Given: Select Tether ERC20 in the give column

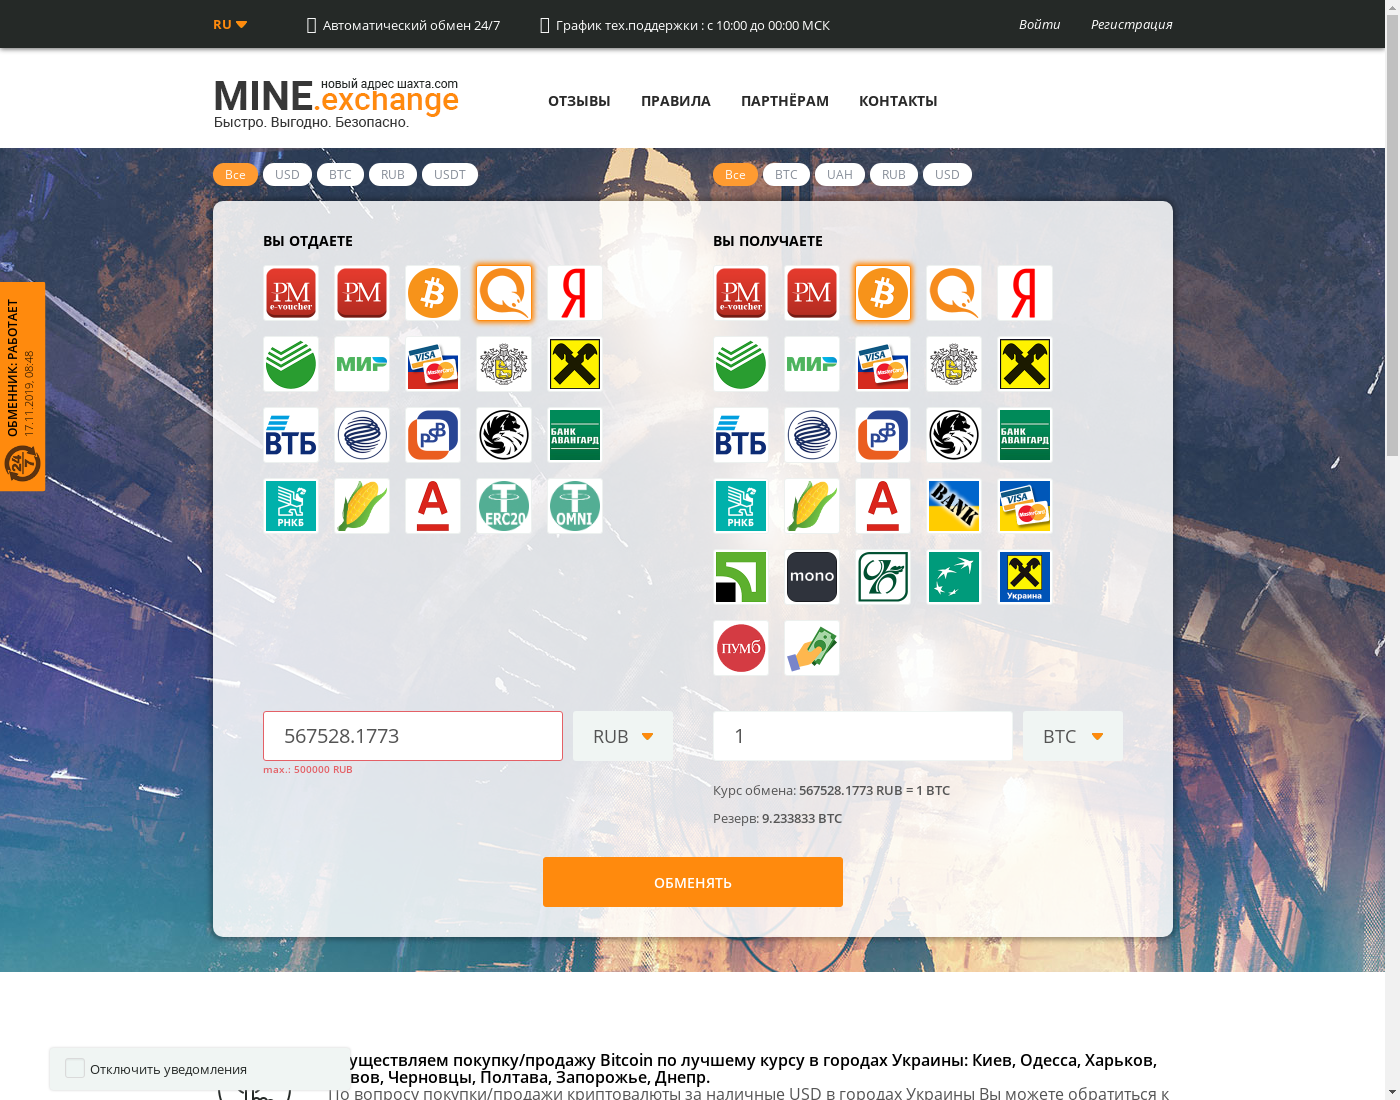Looking at the screenshot, I should click(504, 506).
